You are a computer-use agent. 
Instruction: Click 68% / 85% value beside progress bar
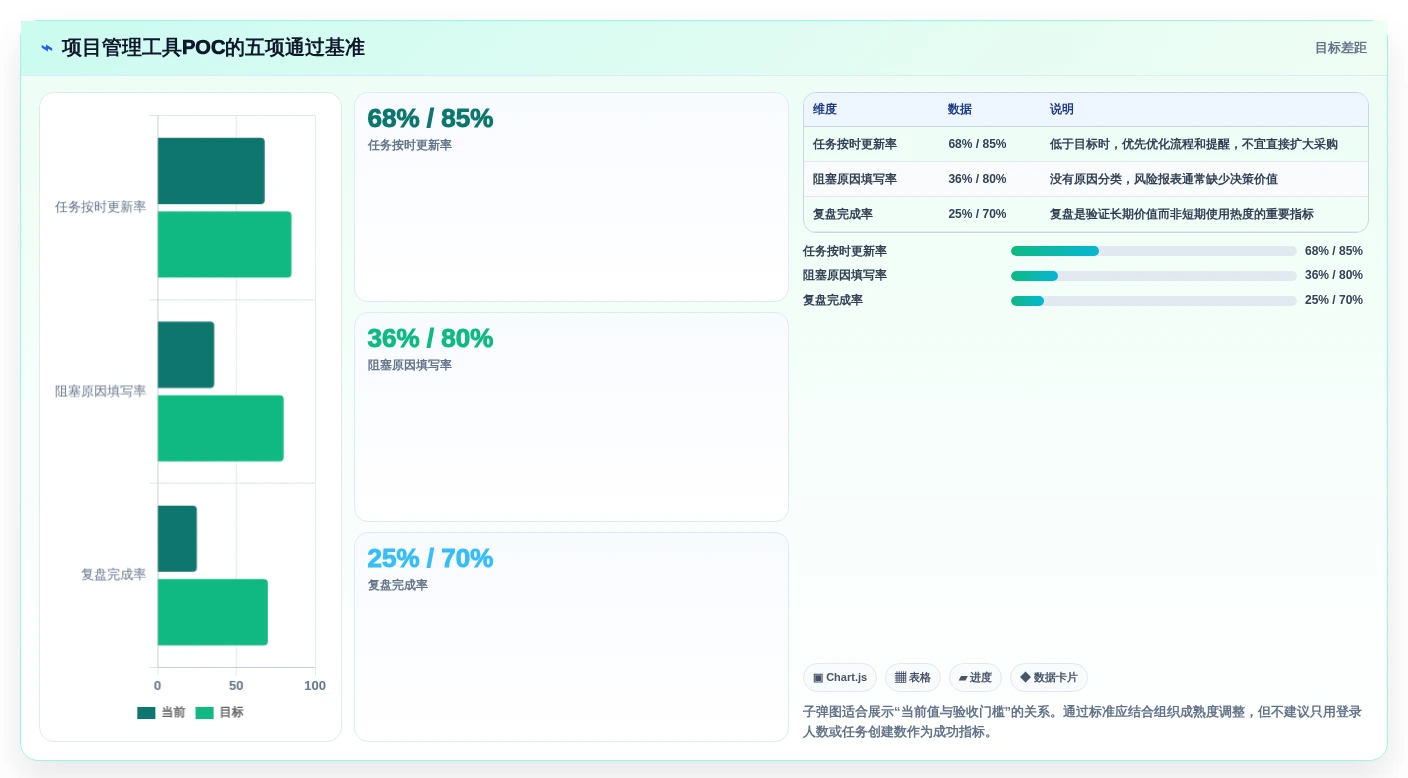(1334, 251)
